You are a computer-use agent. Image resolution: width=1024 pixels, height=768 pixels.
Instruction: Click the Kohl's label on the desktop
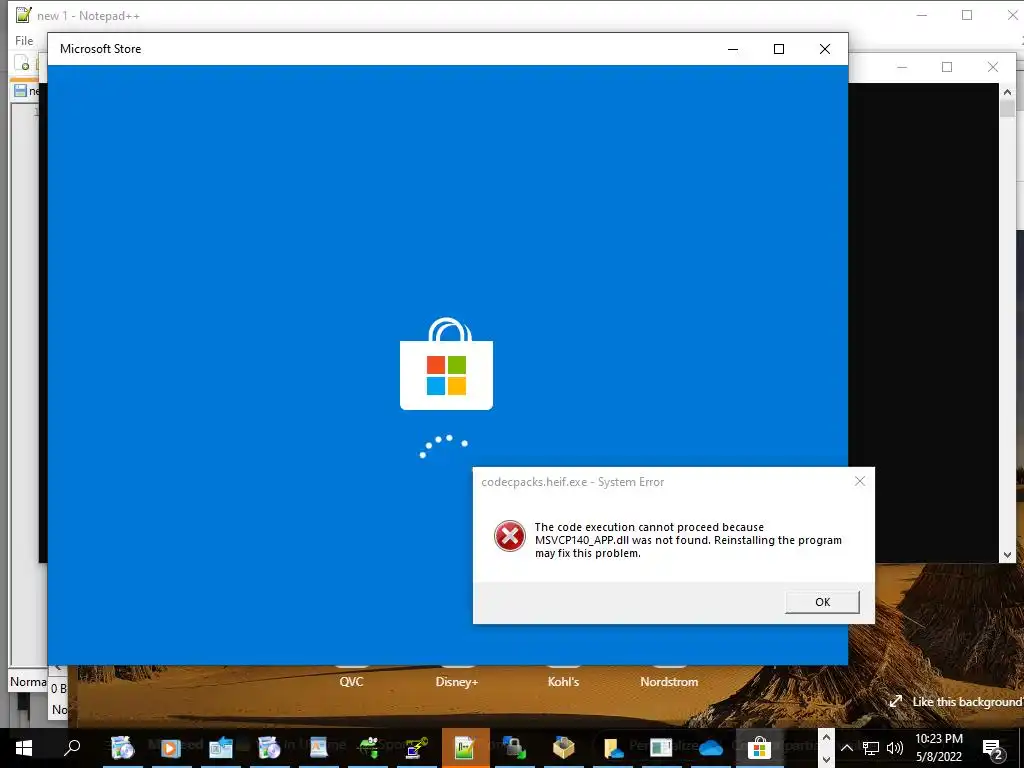(563, 682)
